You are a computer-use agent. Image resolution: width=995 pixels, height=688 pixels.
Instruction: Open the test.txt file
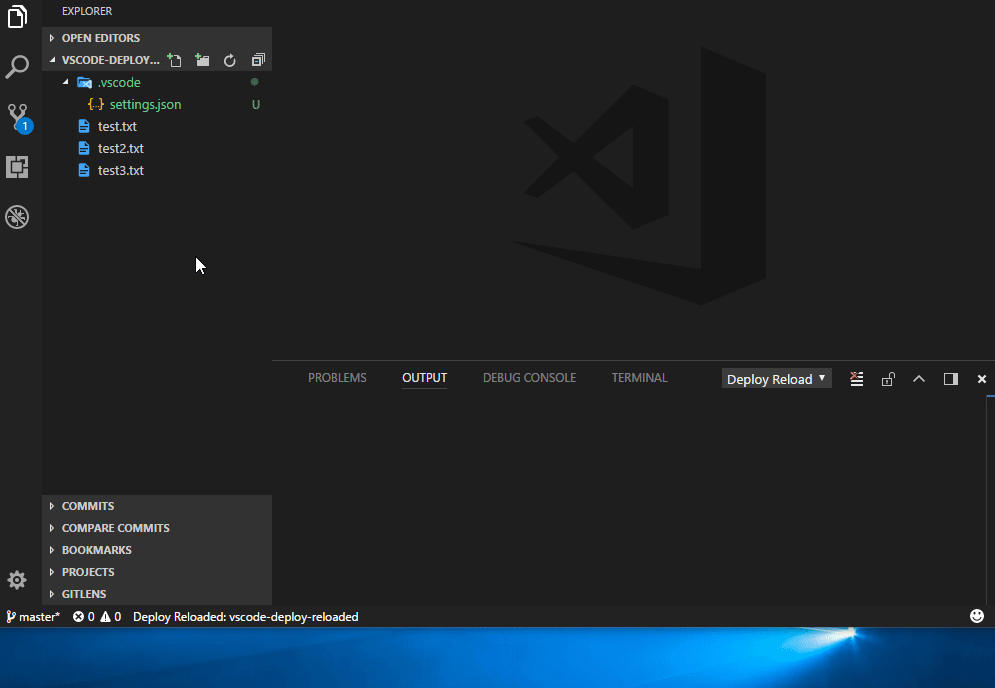[157, 126]
